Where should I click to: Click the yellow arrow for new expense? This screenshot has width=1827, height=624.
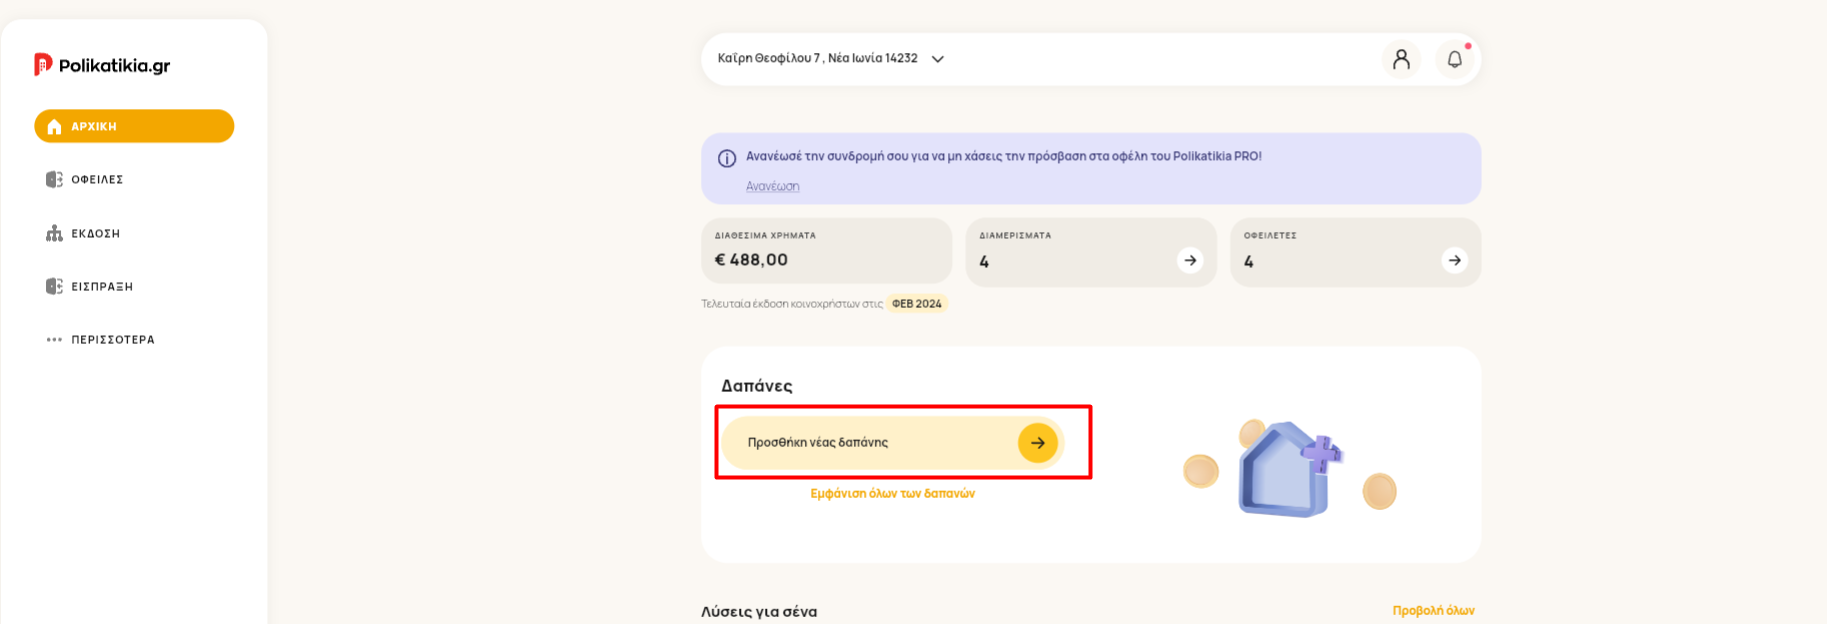[1038, 443]
